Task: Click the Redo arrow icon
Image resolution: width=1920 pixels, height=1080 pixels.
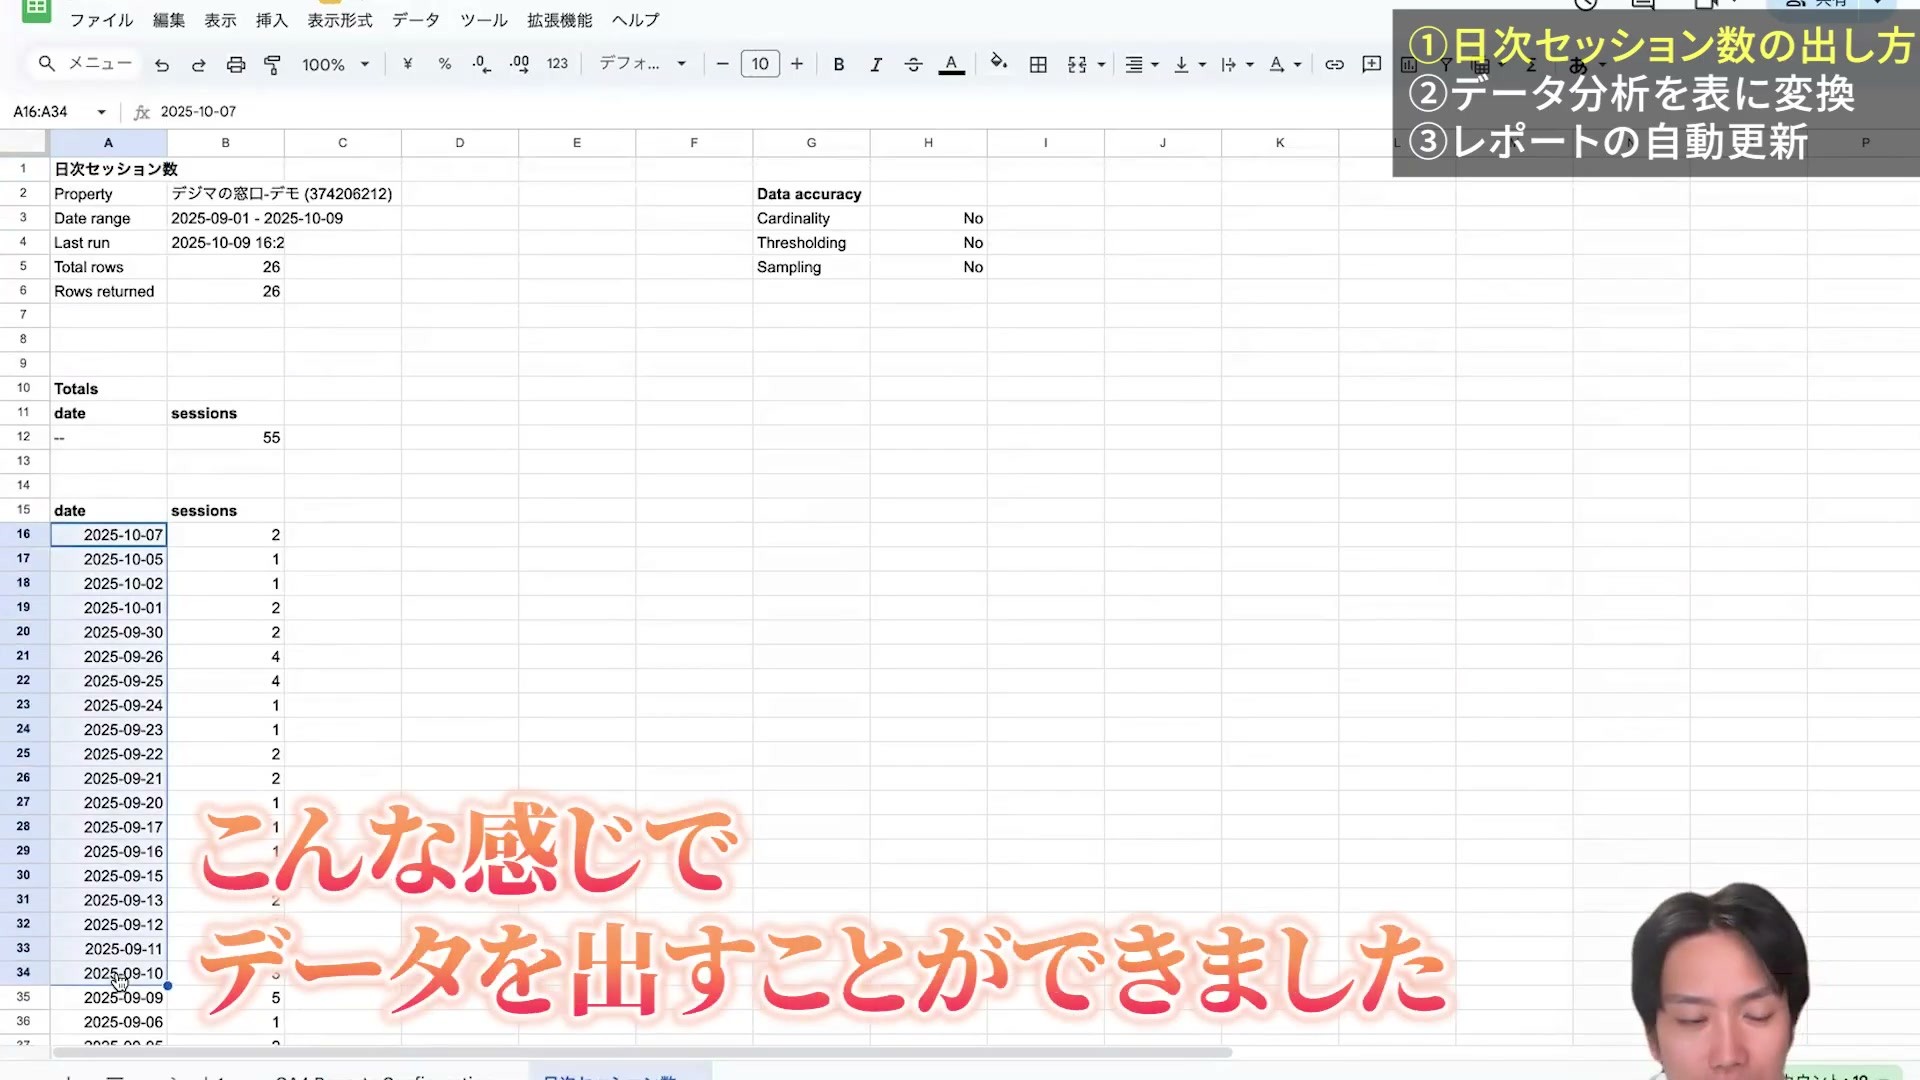Action: (x=199, y=65)
